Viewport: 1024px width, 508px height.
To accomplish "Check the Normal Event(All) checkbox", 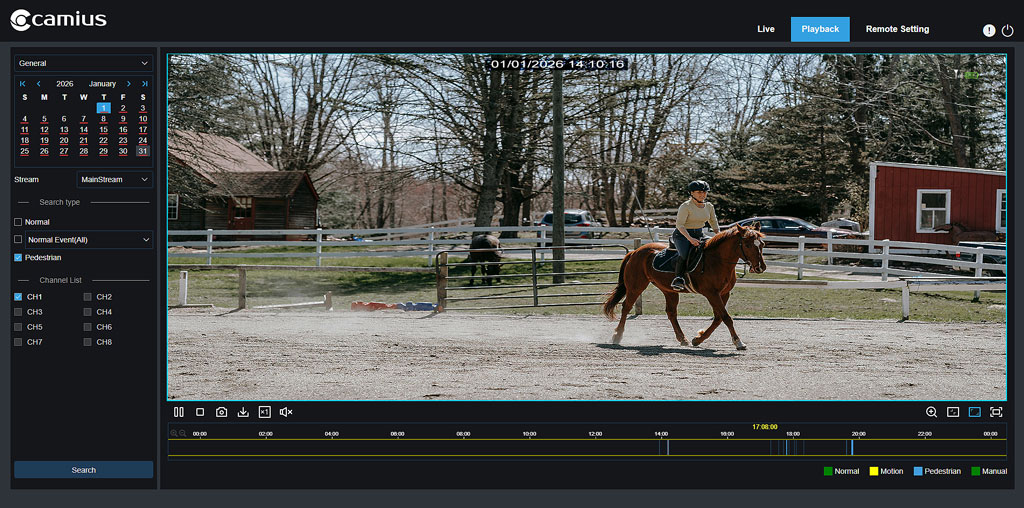I will 18,240.
